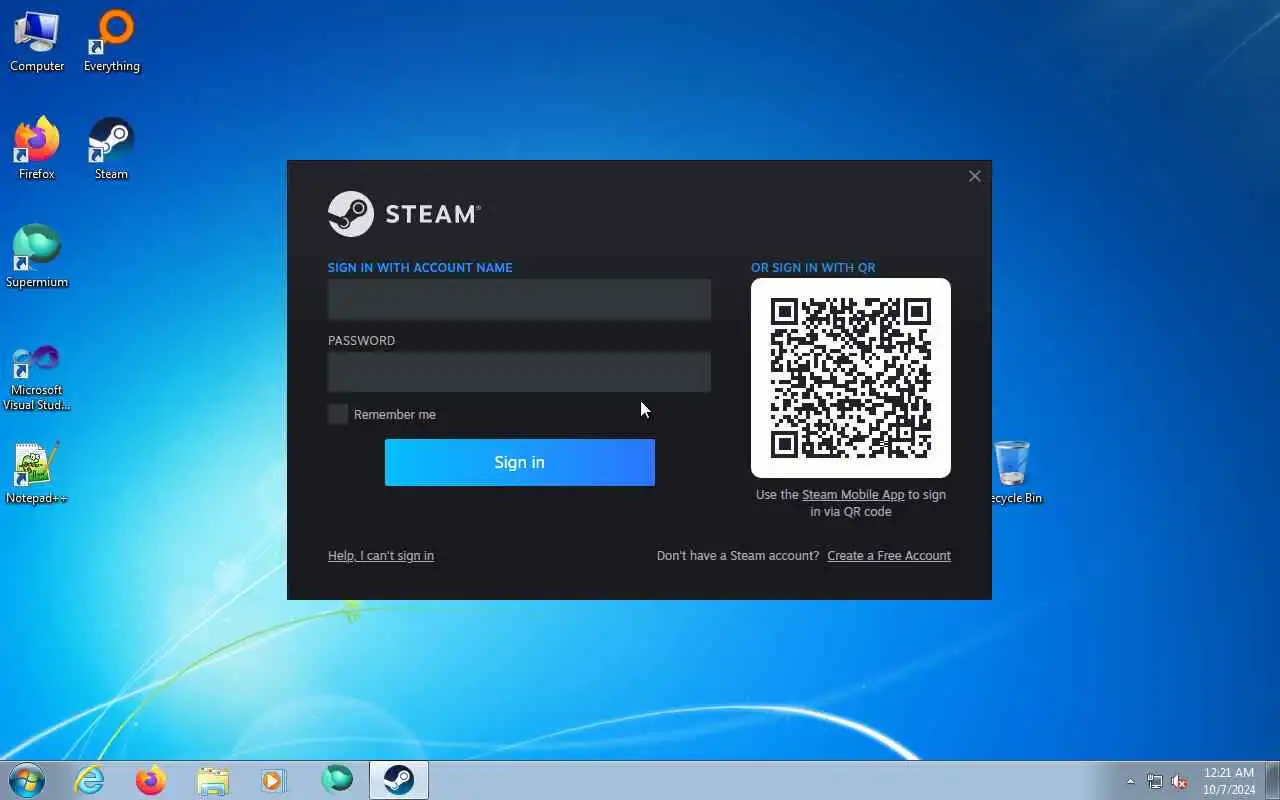Click the Sign in button
Screen dimensions: 1280x800
(x=520, y=462)
